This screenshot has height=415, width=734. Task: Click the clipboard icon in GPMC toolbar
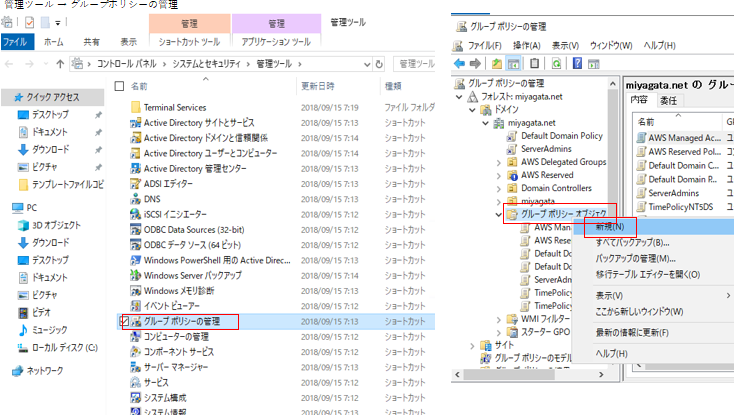[534, 64]
